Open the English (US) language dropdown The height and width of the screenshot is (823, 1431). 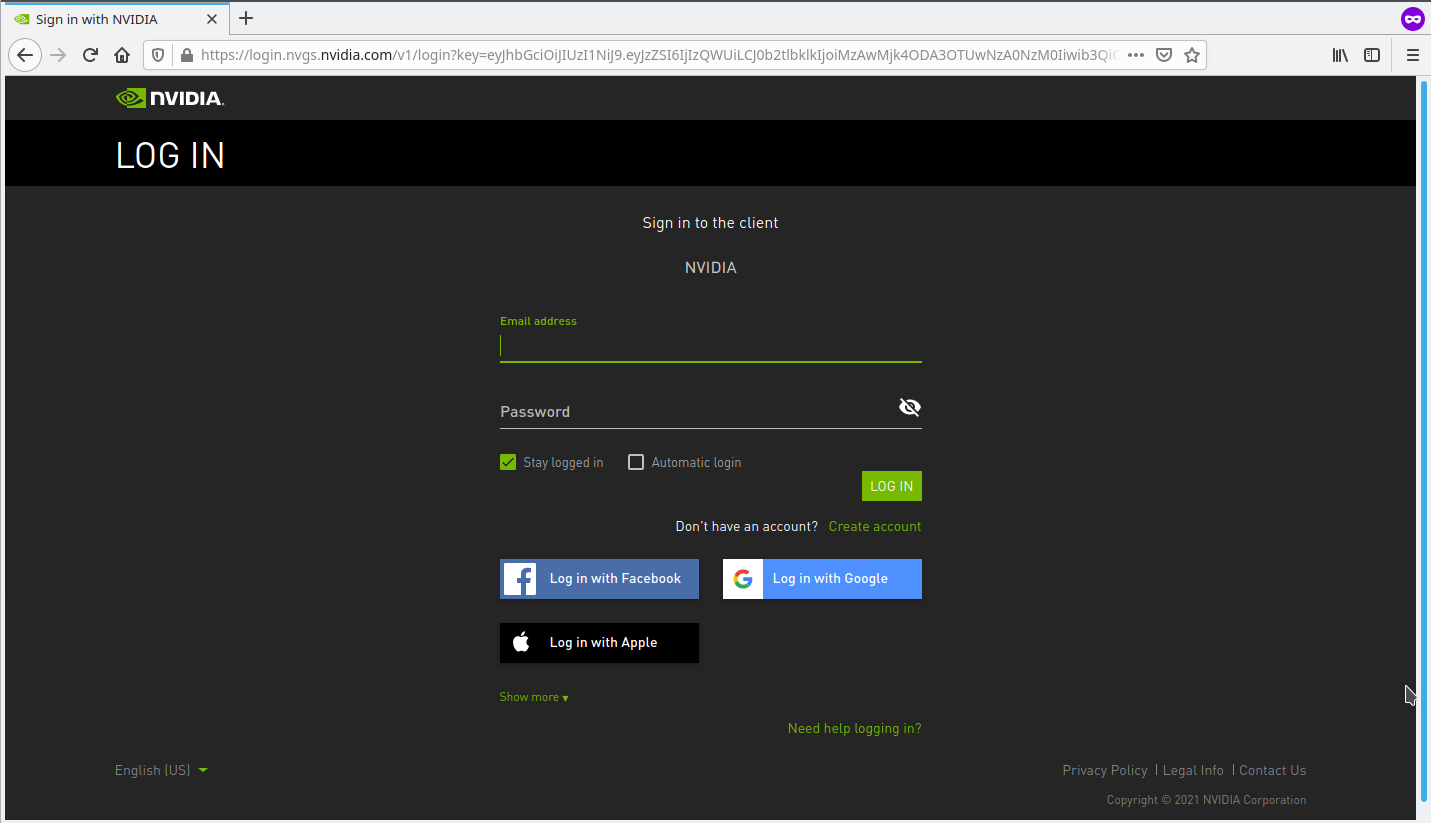coord(161,770)
